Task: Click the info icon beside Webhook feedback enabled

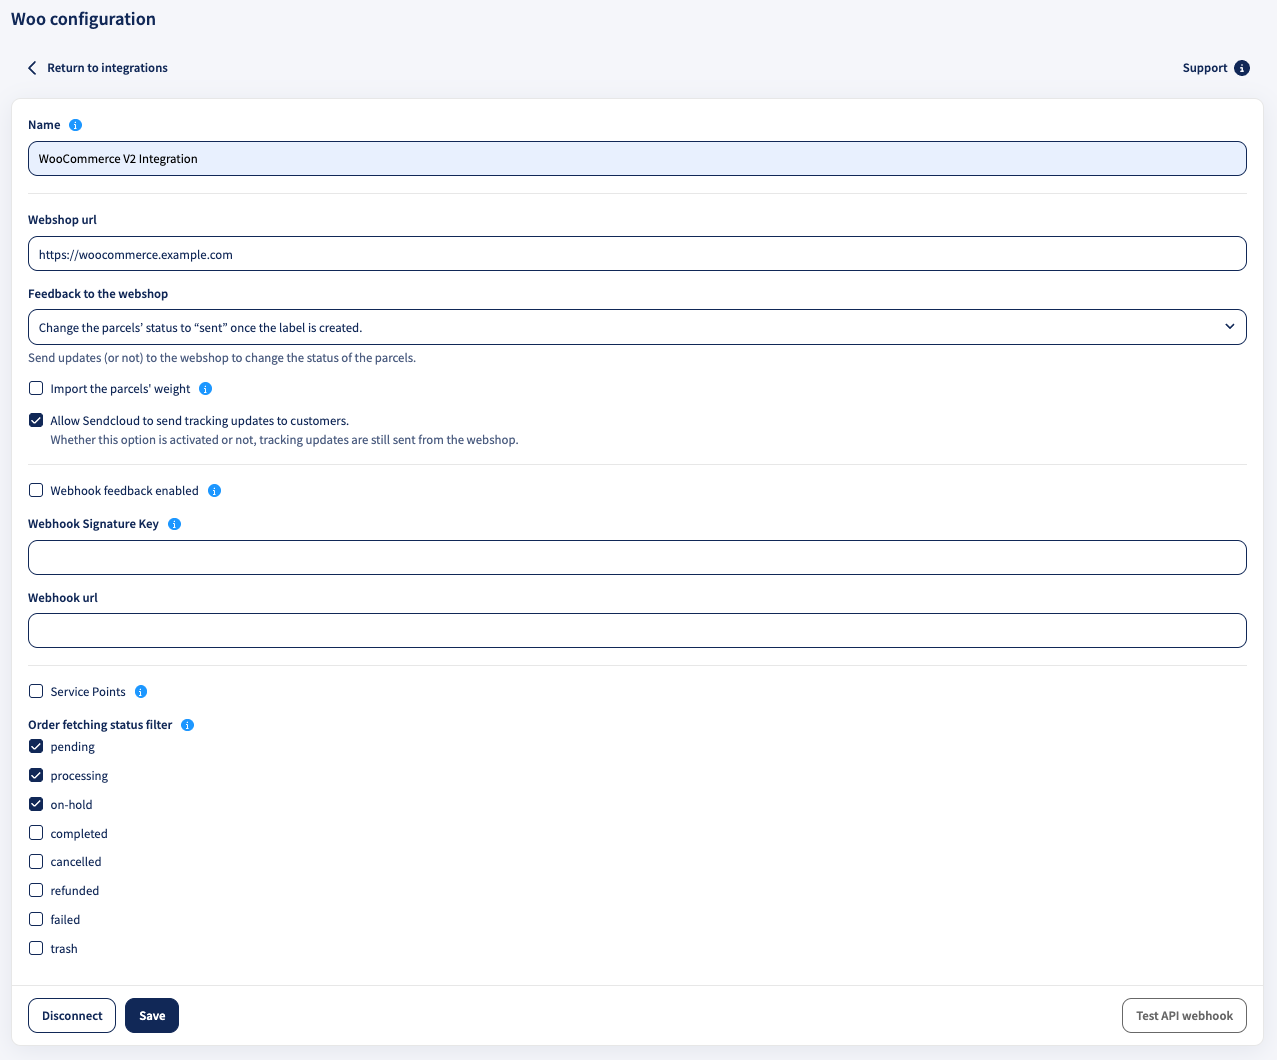Action: [x=214, y=491]
